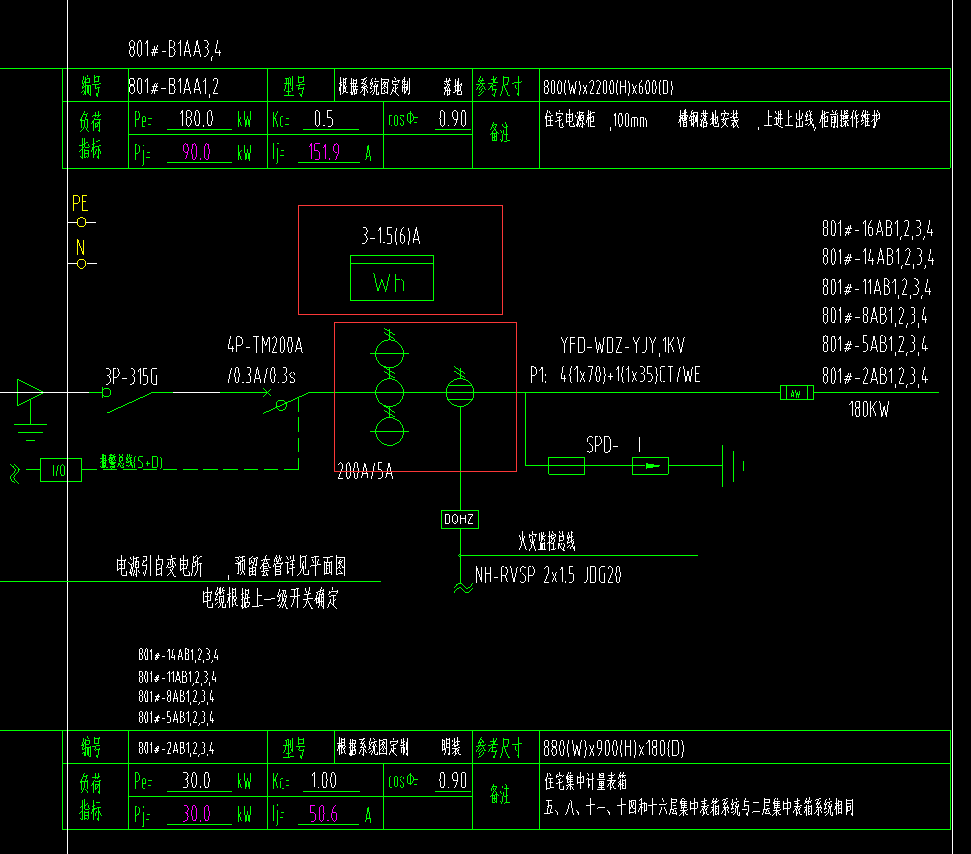Select the 明装 installation text in lower table
This screenshot has width=971, height=854.
click(451, 747)
